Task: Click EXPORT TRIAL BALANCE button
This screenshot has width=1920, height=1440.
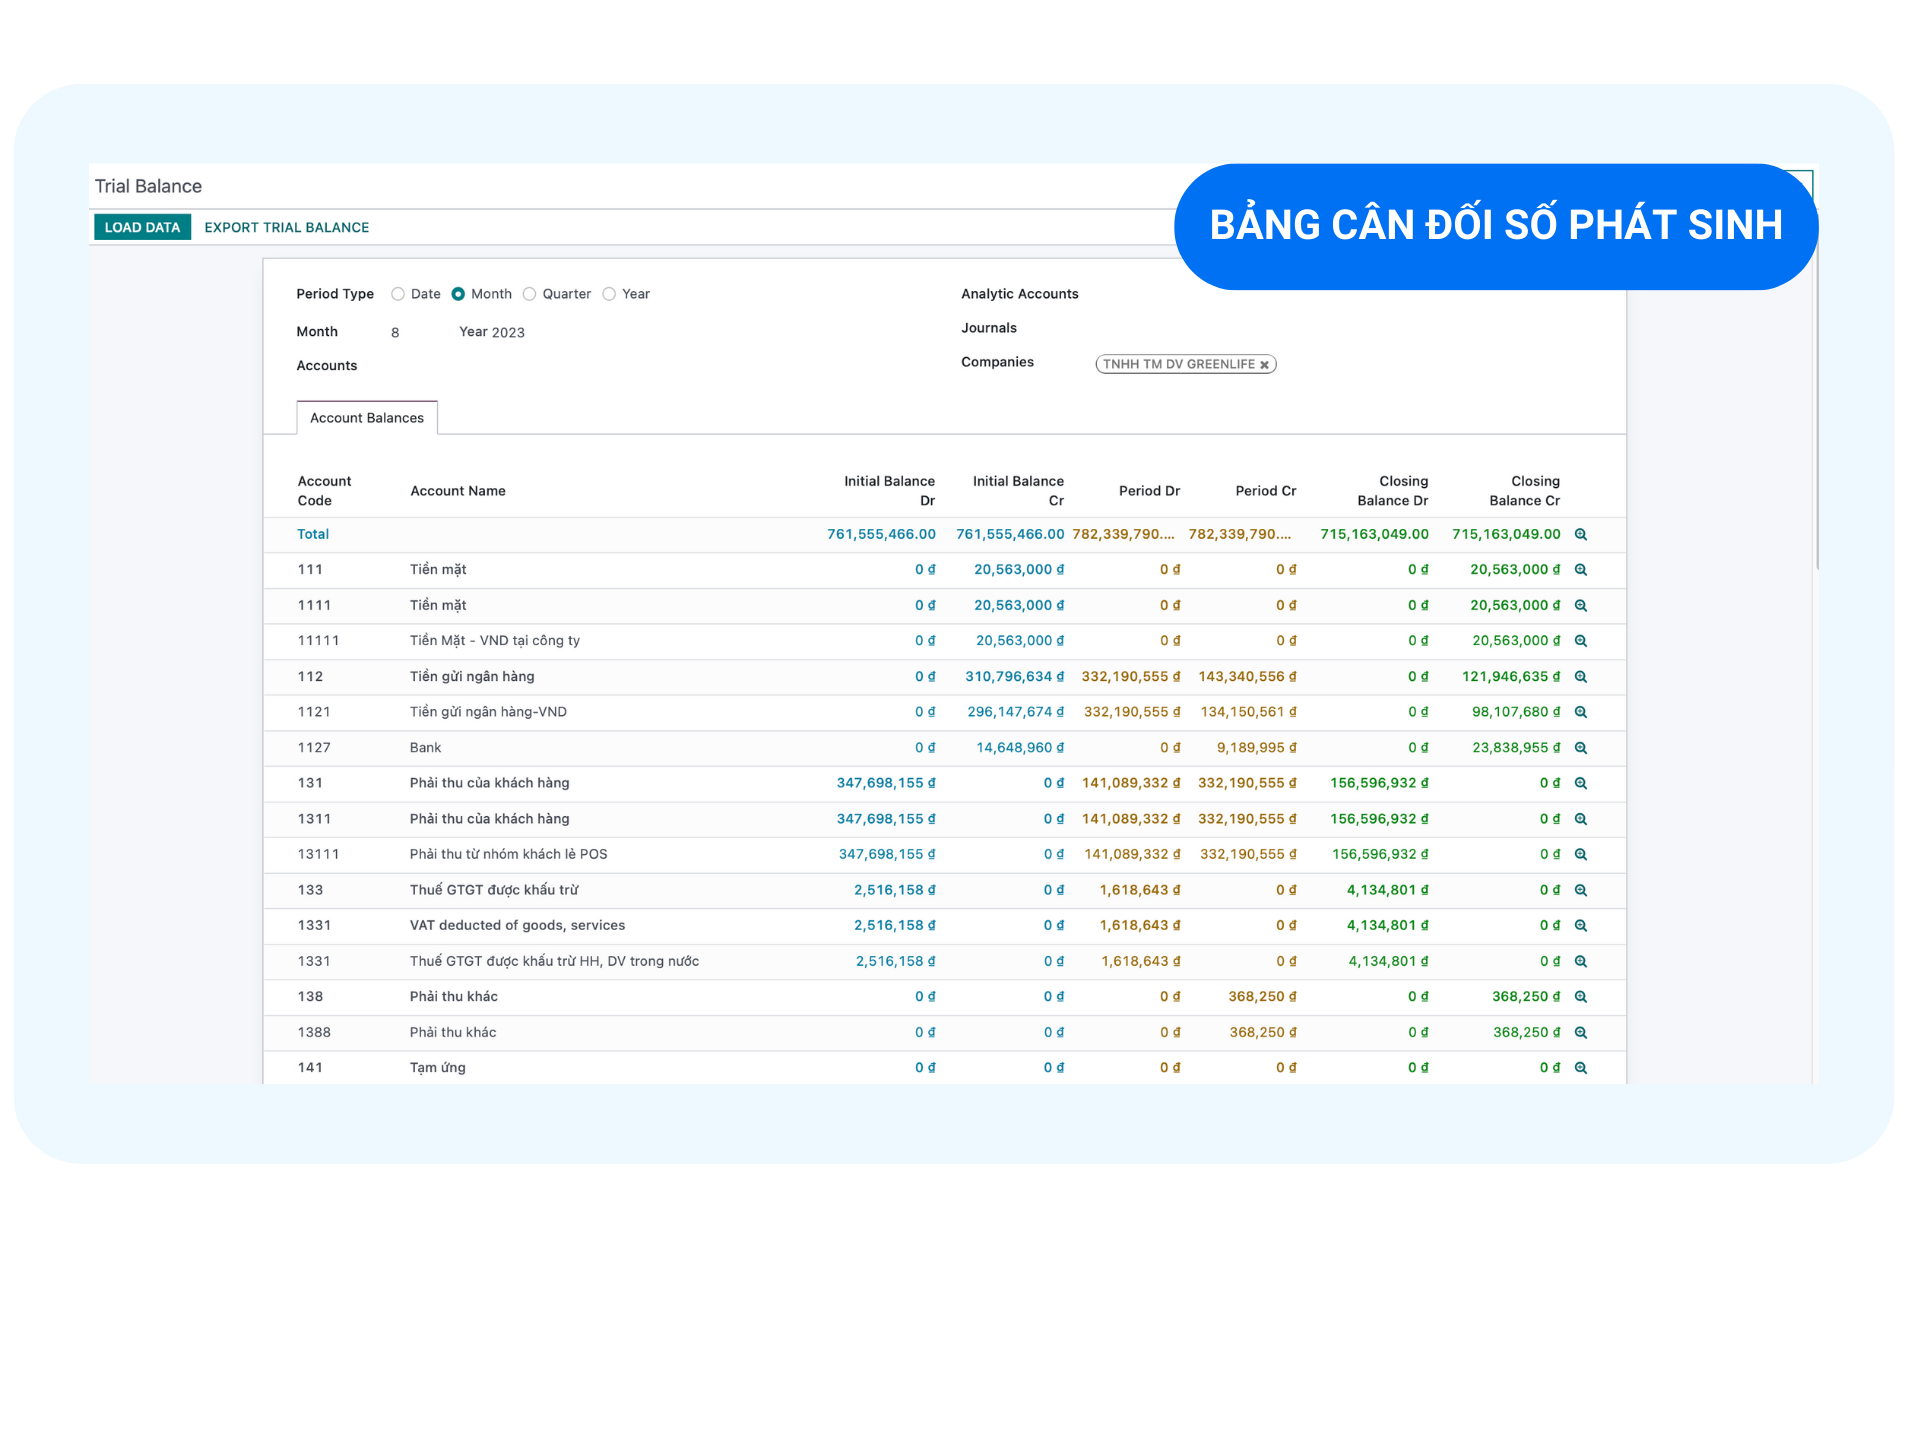Action: pos(287,227)
